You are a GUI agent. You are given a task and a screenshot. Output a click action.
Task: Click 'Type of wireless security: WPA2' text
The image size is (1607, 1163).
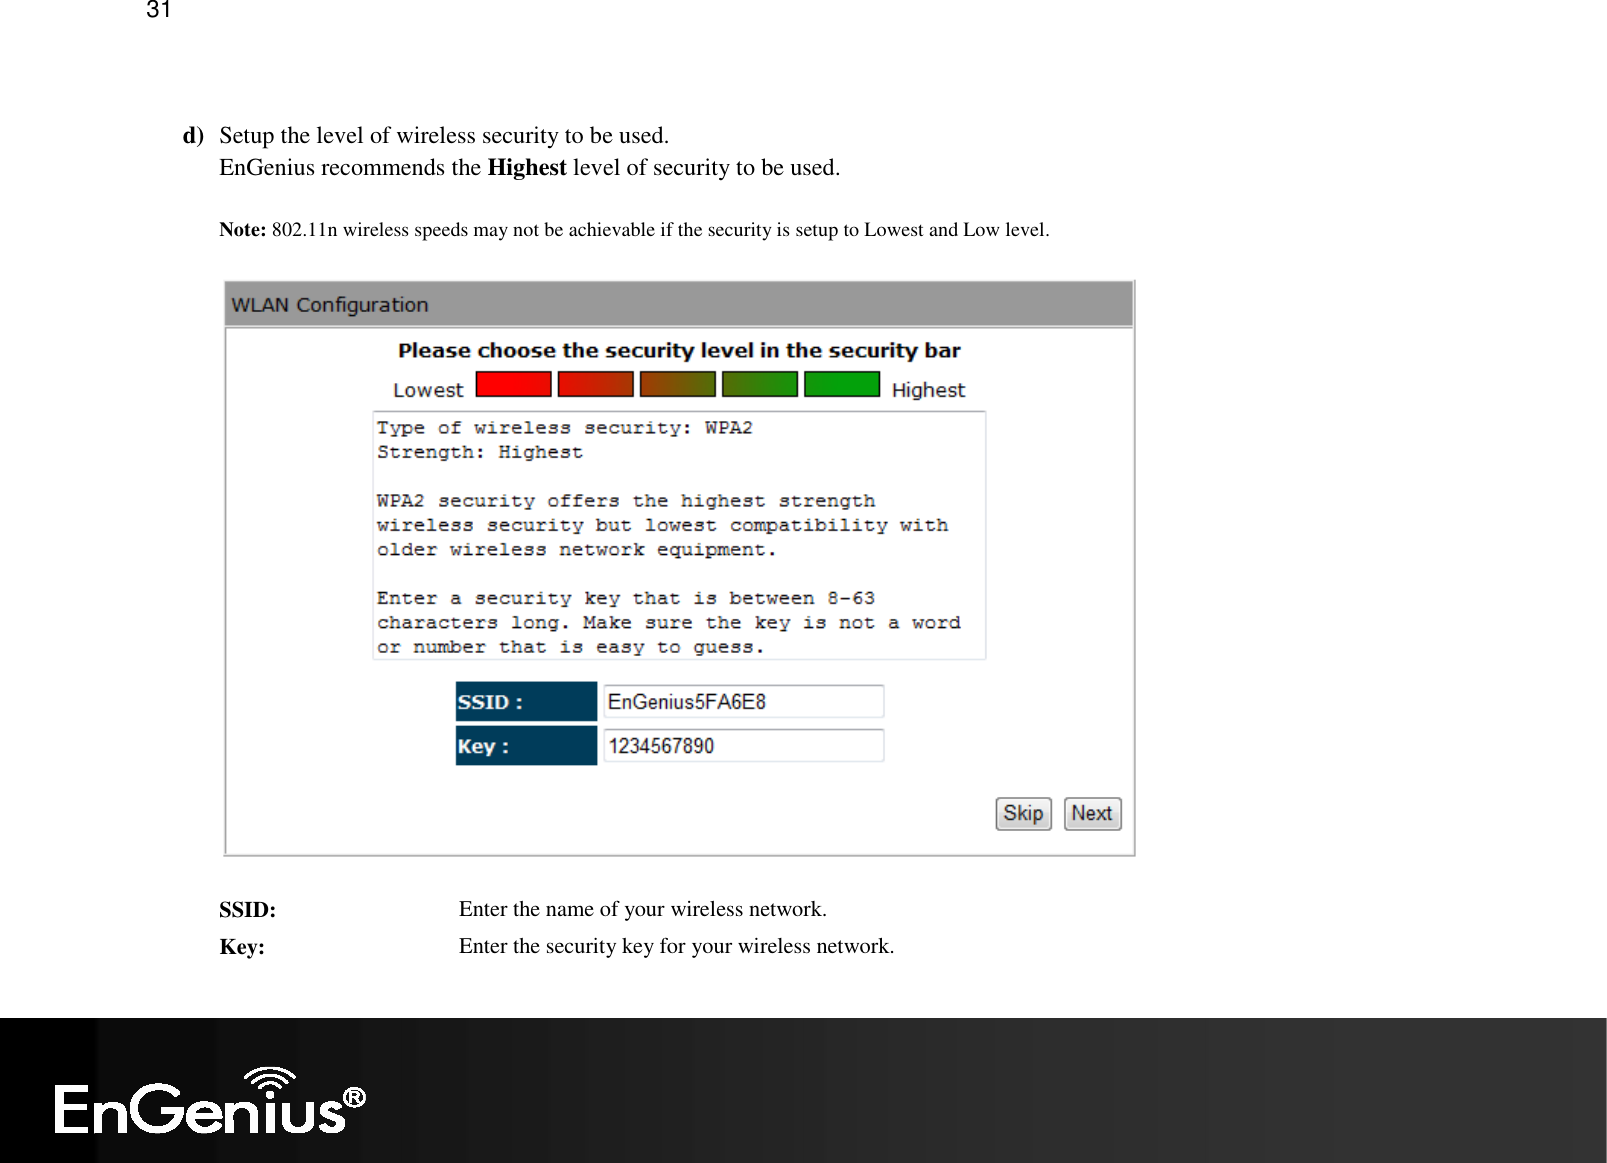[x=565, y=428]
